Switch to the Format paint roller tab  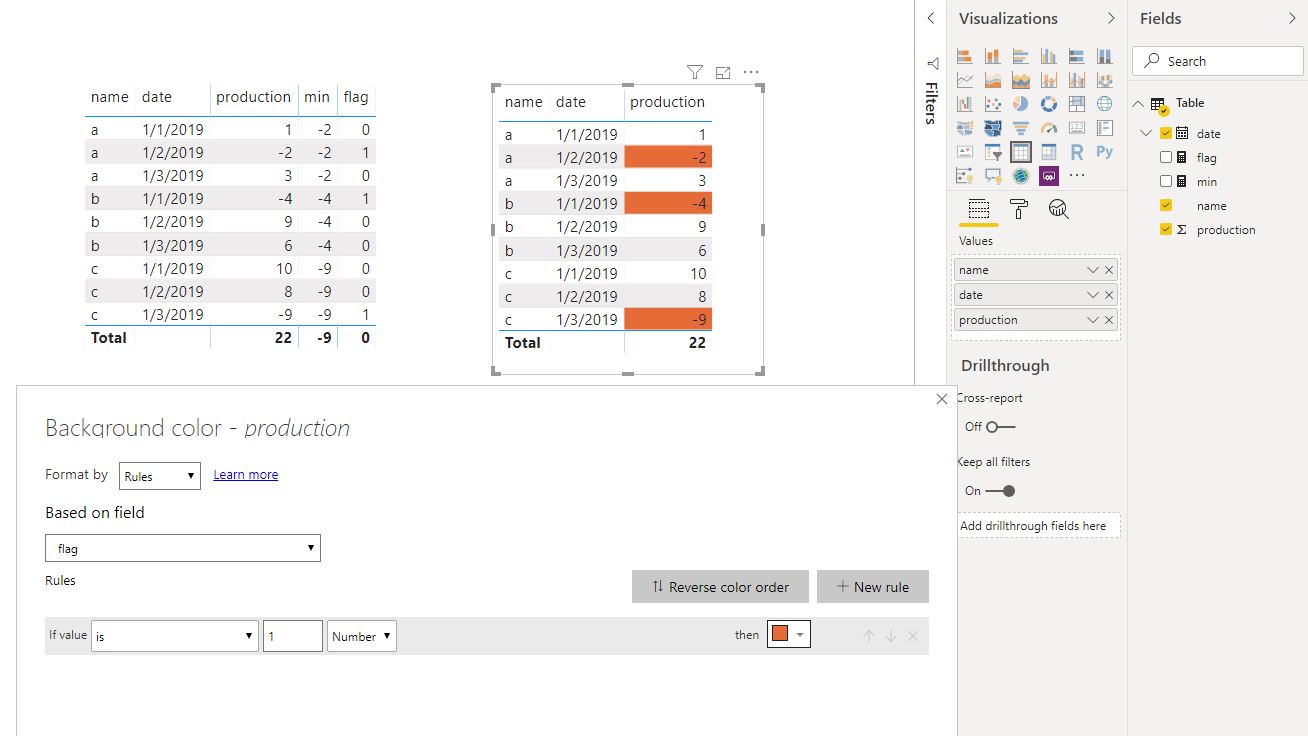[x=1019, y=209]
